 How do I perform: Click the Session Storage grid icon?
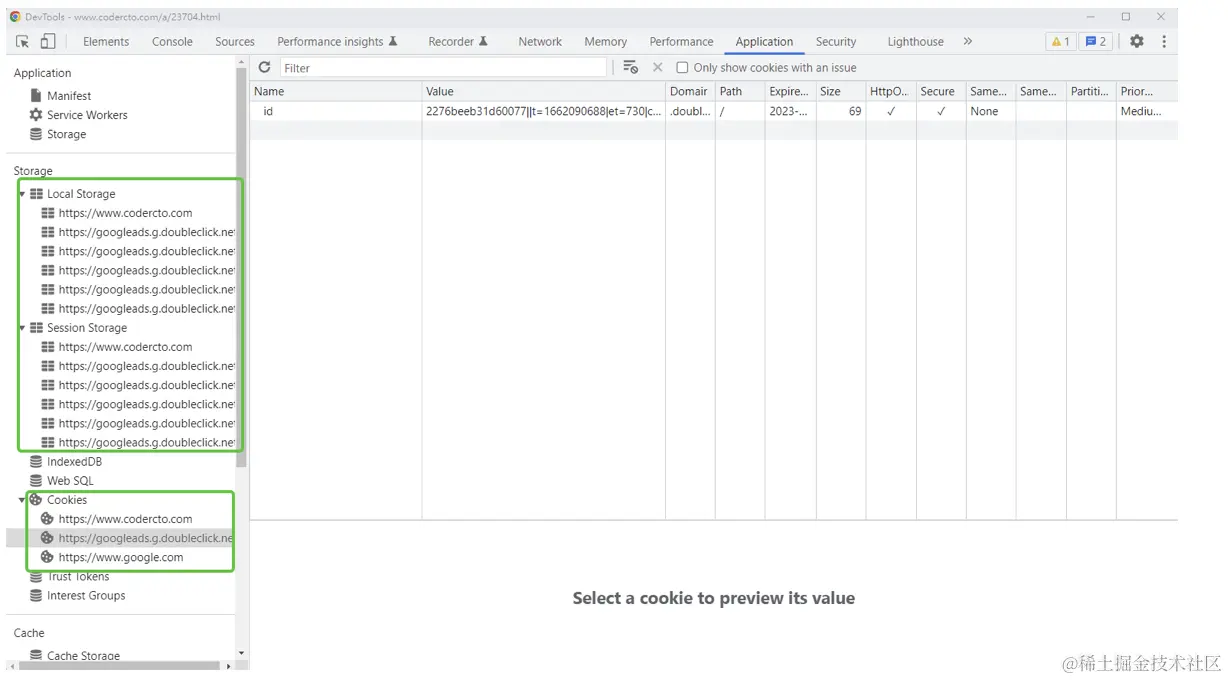point(36,327)
